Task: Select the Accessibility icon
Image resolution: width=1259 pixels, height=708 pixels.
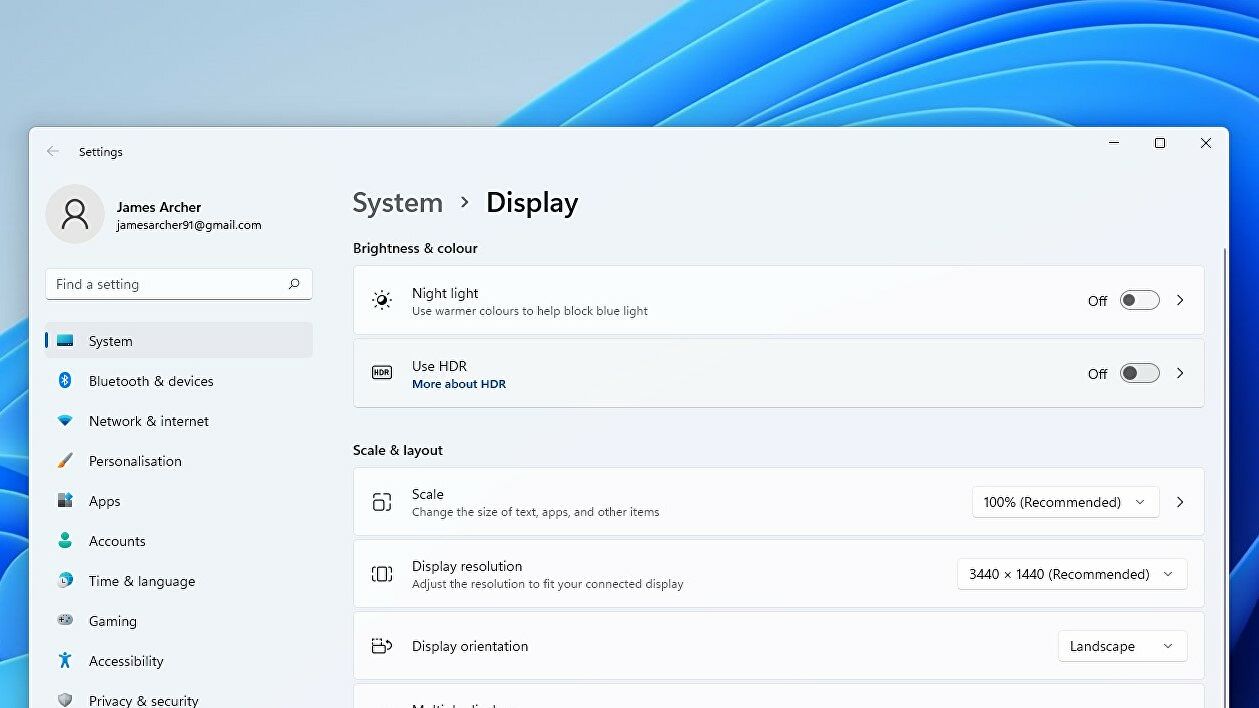Action: 64,661
